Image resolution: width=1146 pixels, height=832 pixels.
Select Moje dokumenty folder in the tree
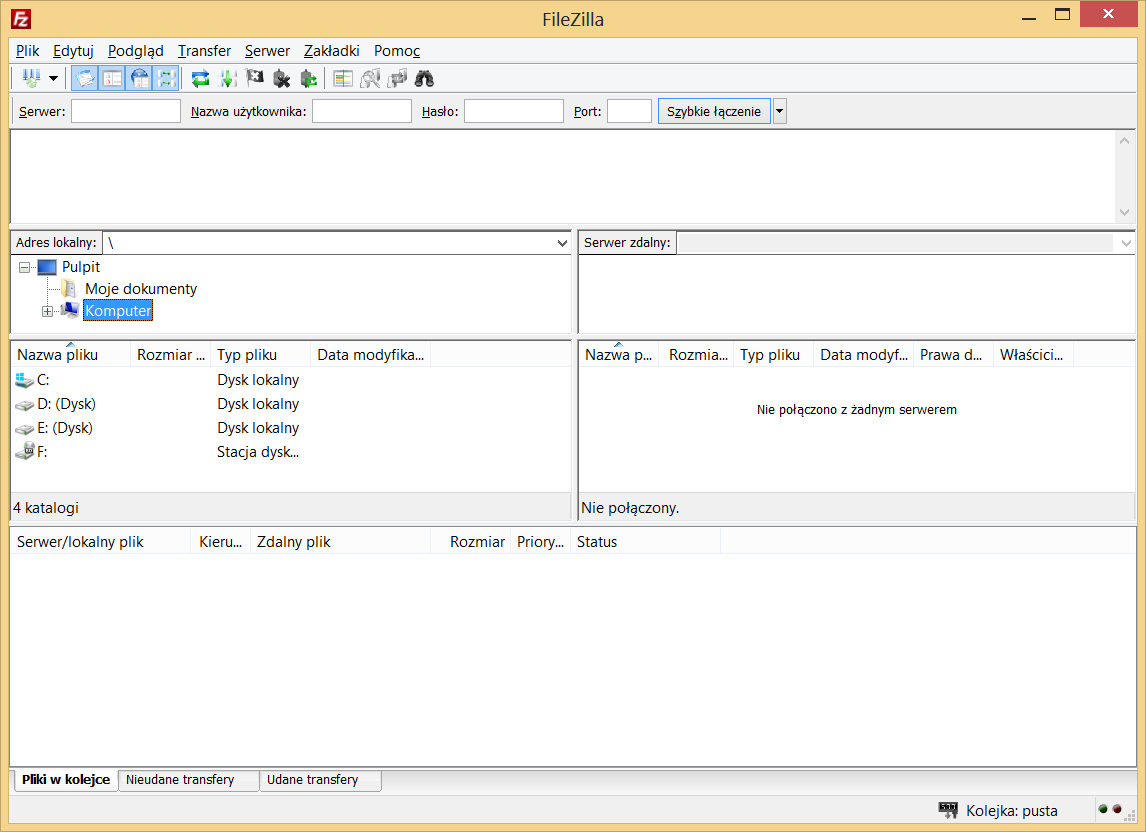point(141,289)
